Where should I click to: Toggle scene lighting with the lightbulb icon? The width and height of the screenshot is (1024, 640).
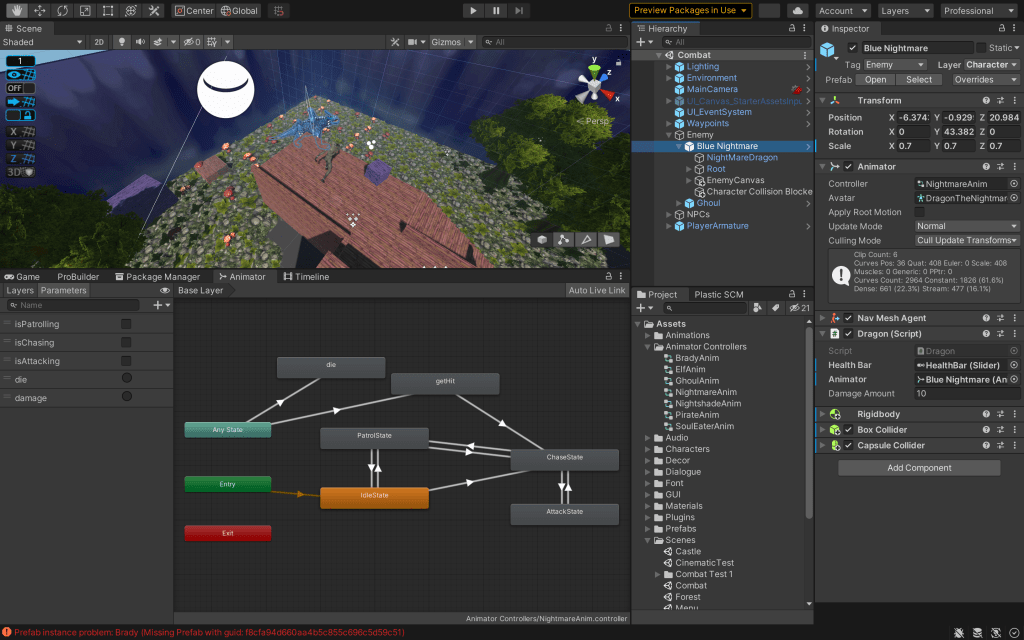[x=122, y=42]
